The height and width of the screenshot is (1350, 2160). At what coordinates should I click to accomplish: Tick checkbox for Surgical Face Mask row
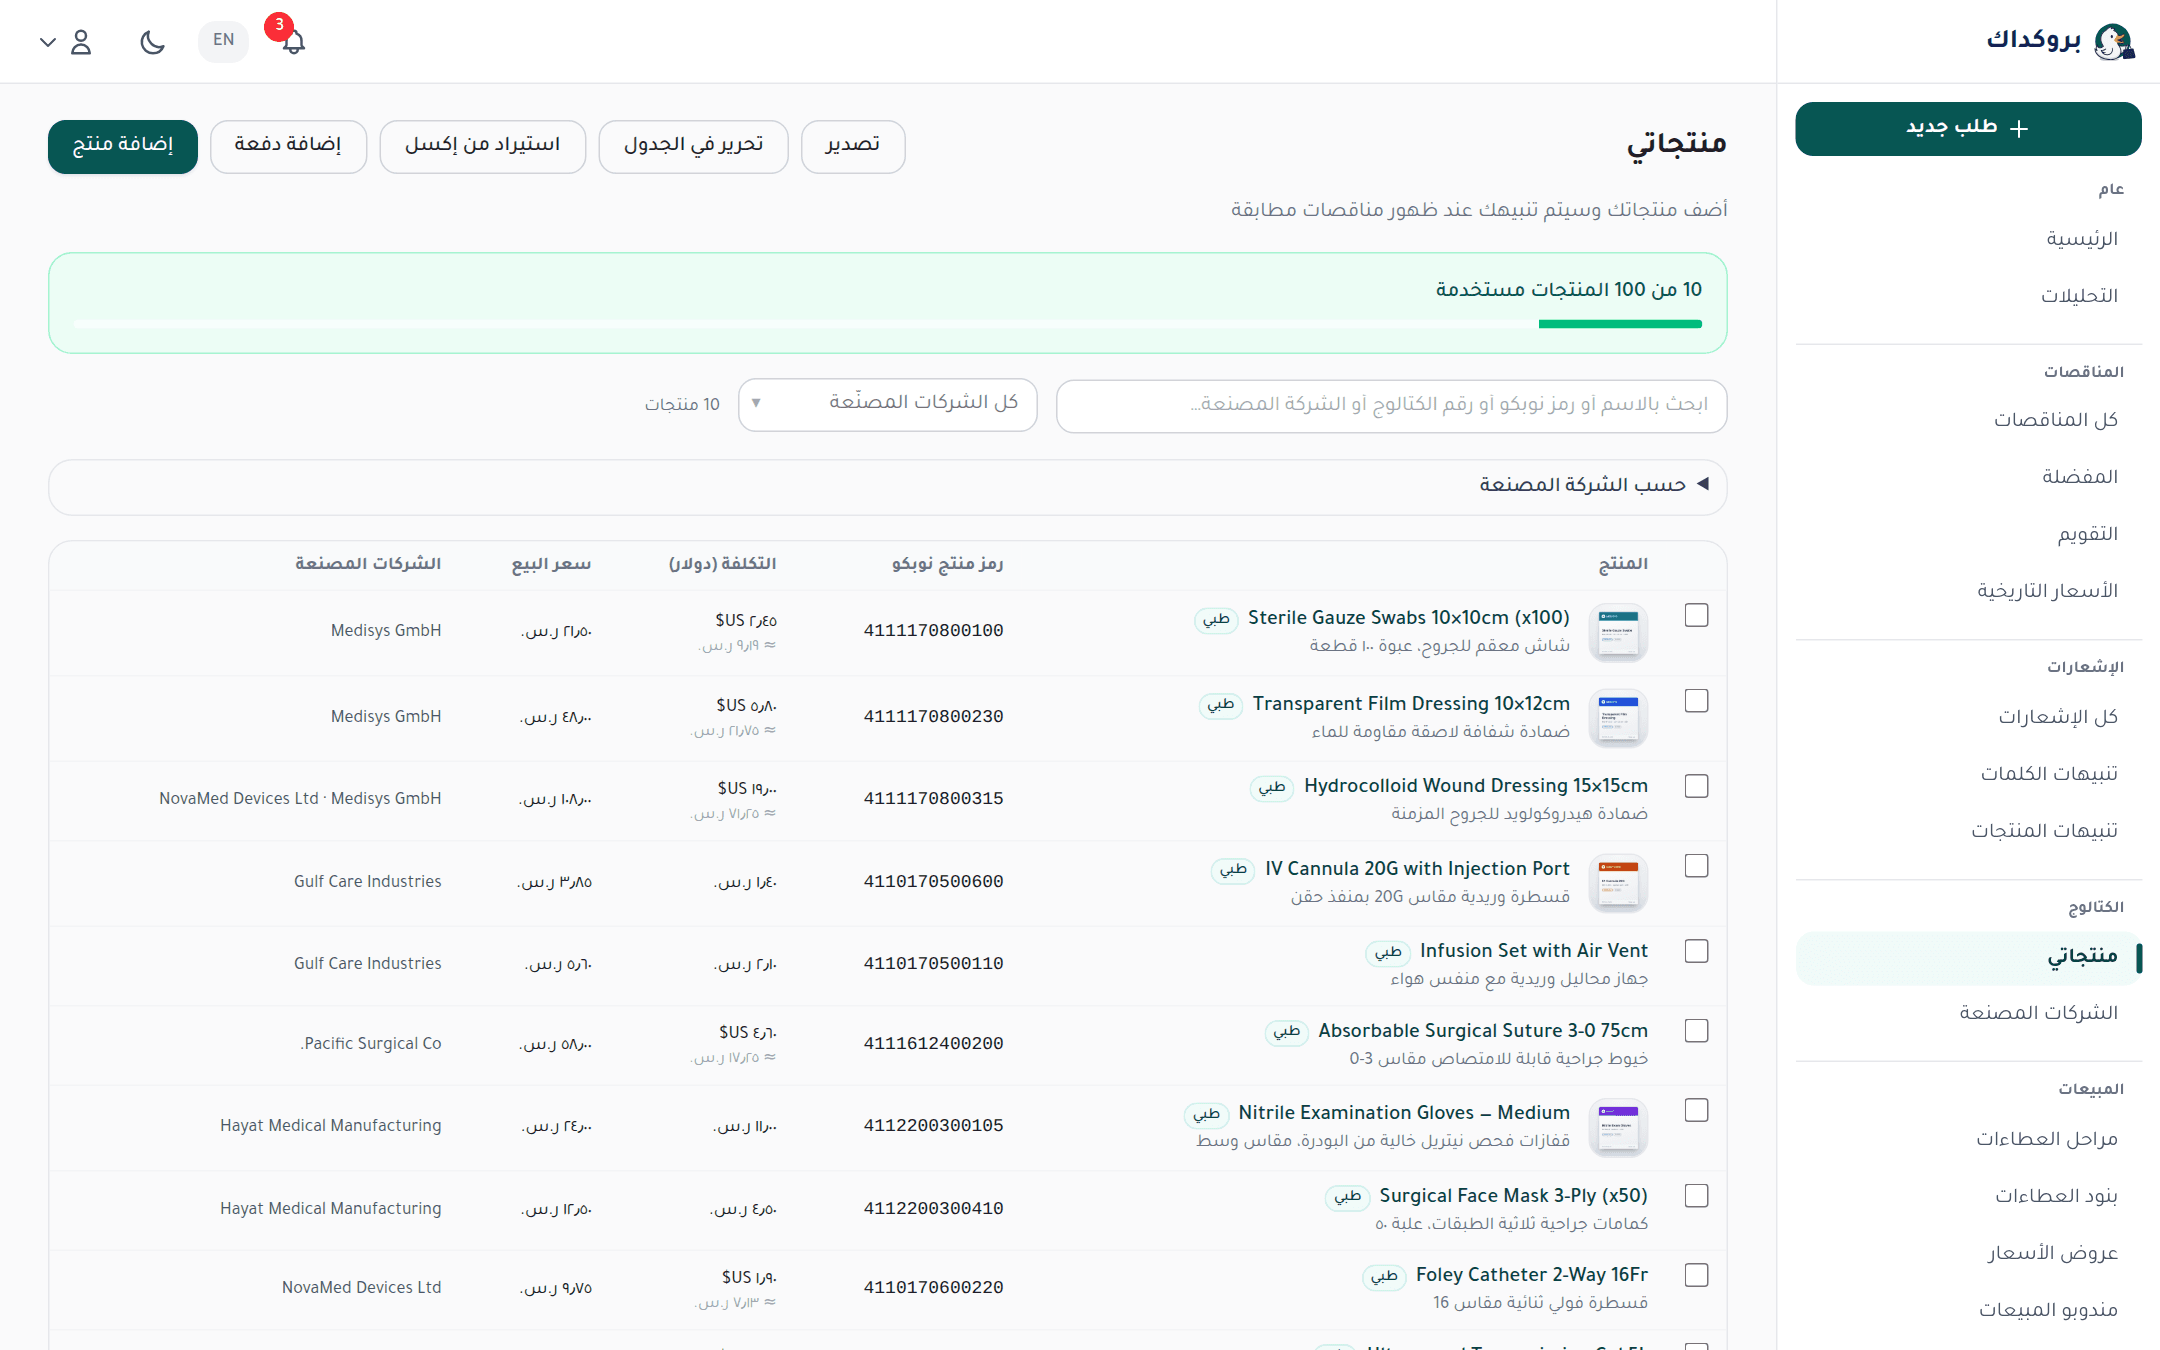[x=1696, y=1196]
